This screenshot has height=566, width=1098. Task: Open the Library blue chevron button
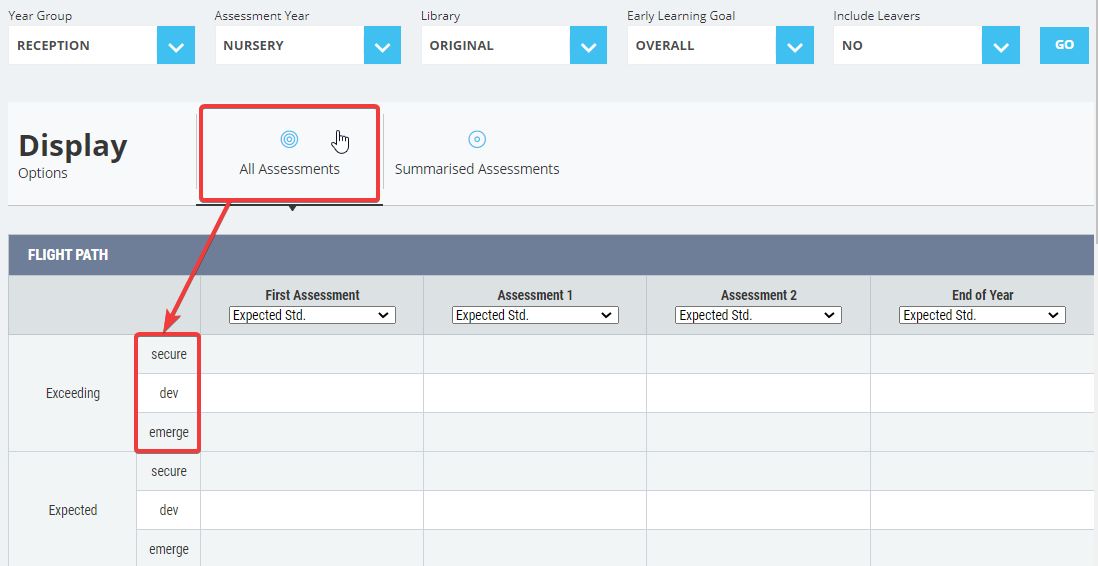click(x=588, y=46)
